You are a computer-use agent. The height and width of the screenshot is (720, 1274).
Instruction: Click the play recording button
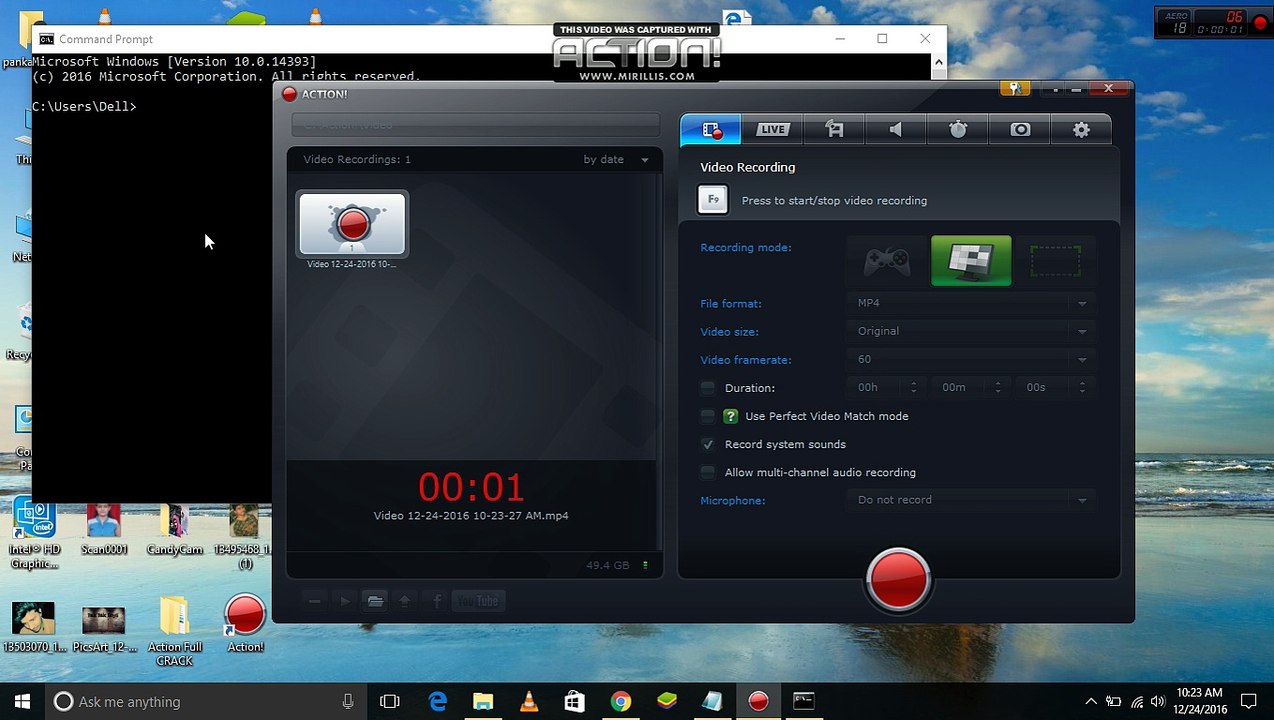[x=345, y=601]
